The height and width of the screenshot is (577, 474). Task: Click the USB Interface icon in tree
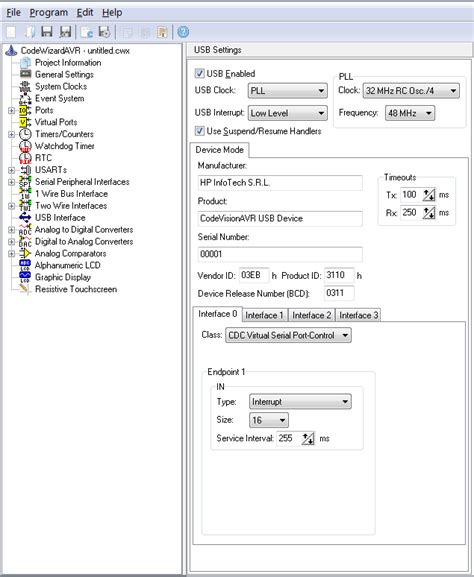pos(25,217)
